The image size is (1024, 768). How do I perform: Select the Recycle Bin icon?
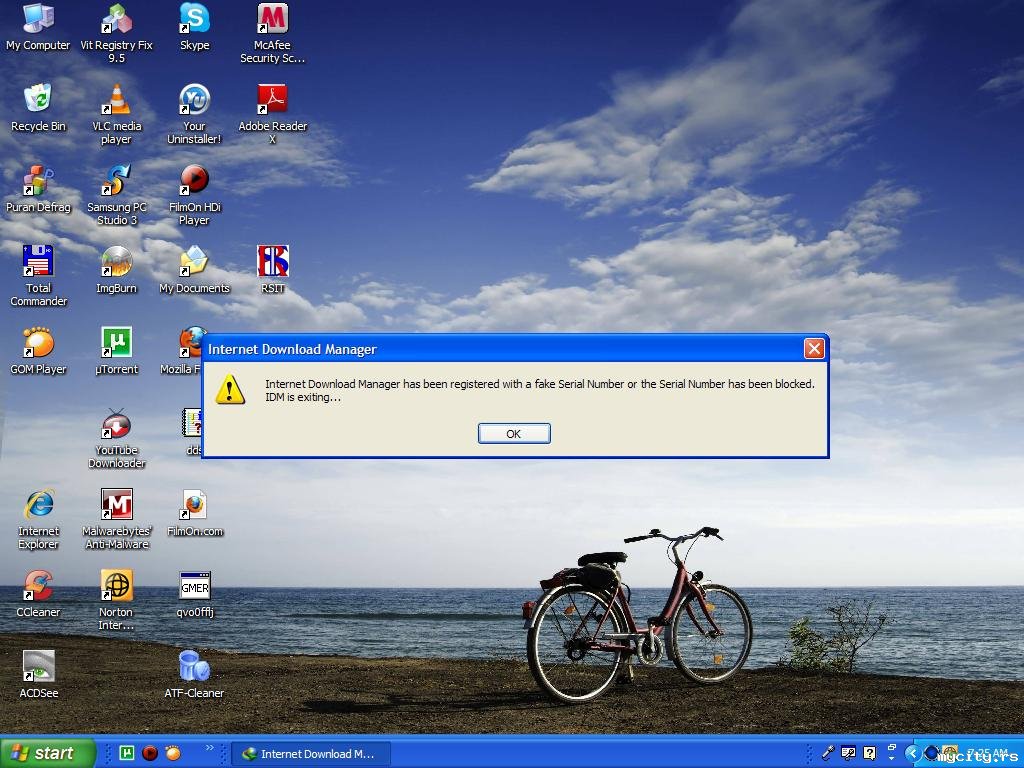38,108
